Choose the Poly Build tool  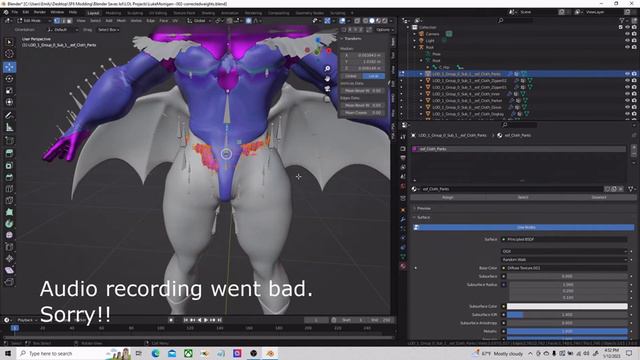9,212
